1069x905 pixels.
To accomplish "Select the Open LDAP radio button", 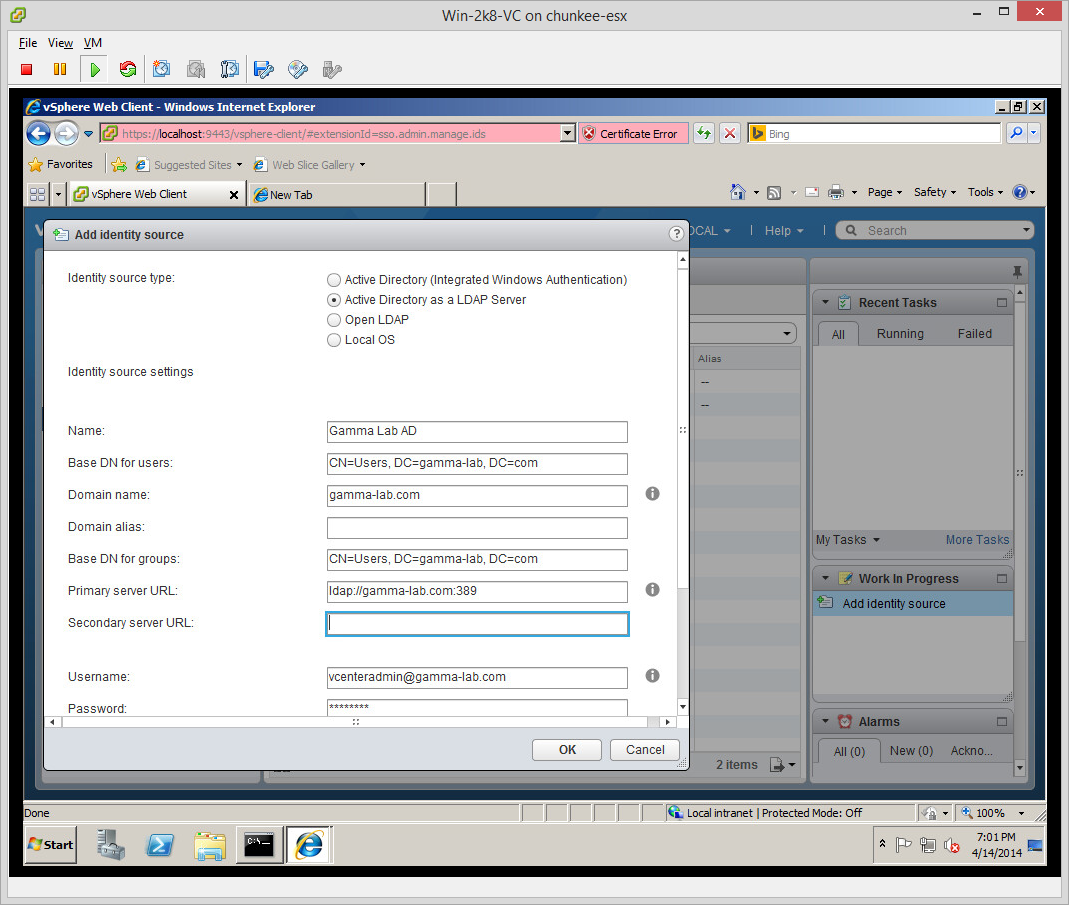I will coord(334,320).
